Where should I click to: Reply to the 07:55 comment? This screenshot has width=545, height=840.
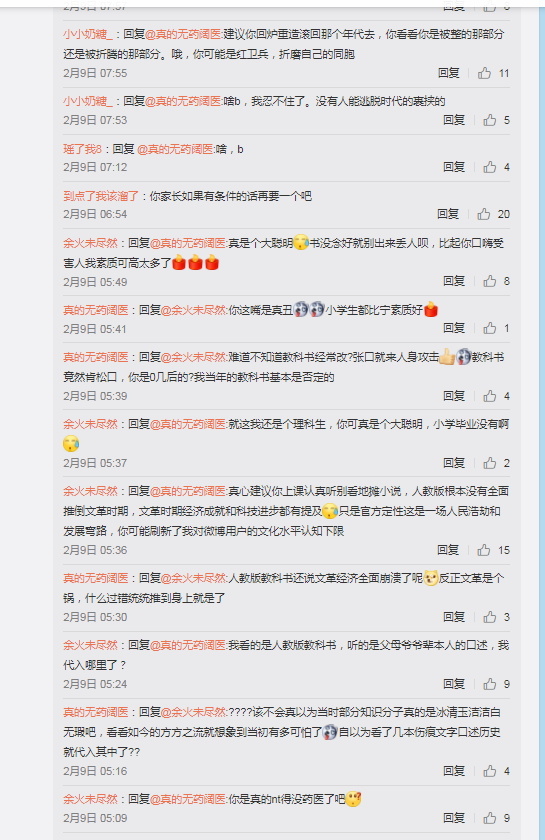coord(449,73)
